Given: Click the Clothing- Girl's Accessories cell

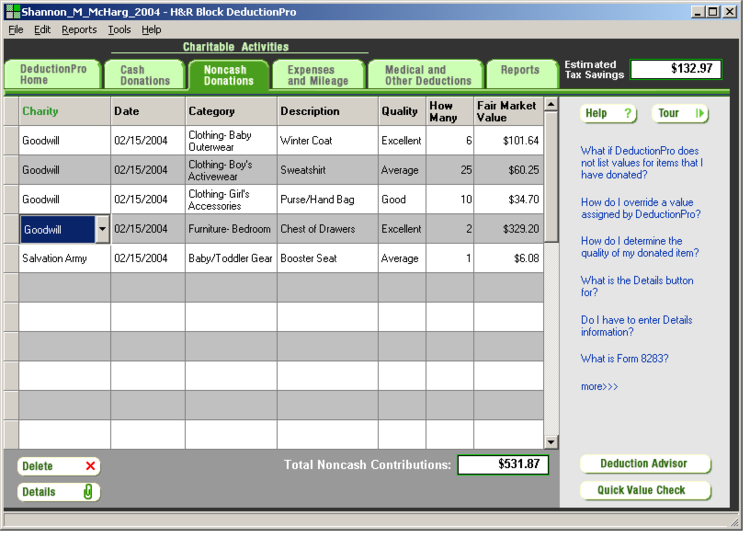Looking at the screenshot, I should coord(231,199).
